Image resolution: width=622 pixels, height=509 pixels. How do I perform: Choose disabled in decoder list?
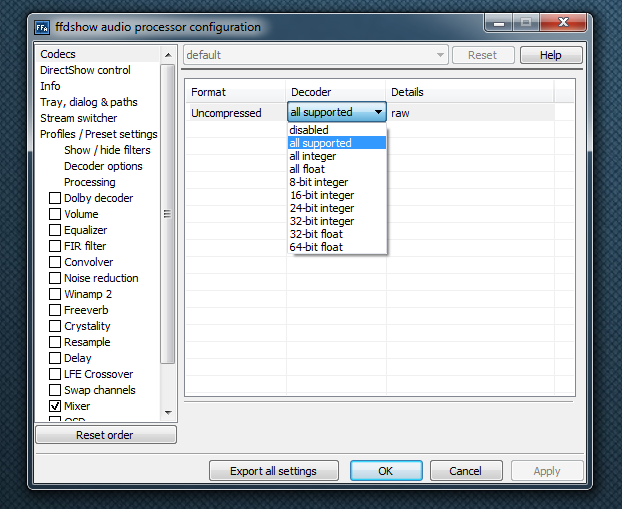tap(337, 130)
